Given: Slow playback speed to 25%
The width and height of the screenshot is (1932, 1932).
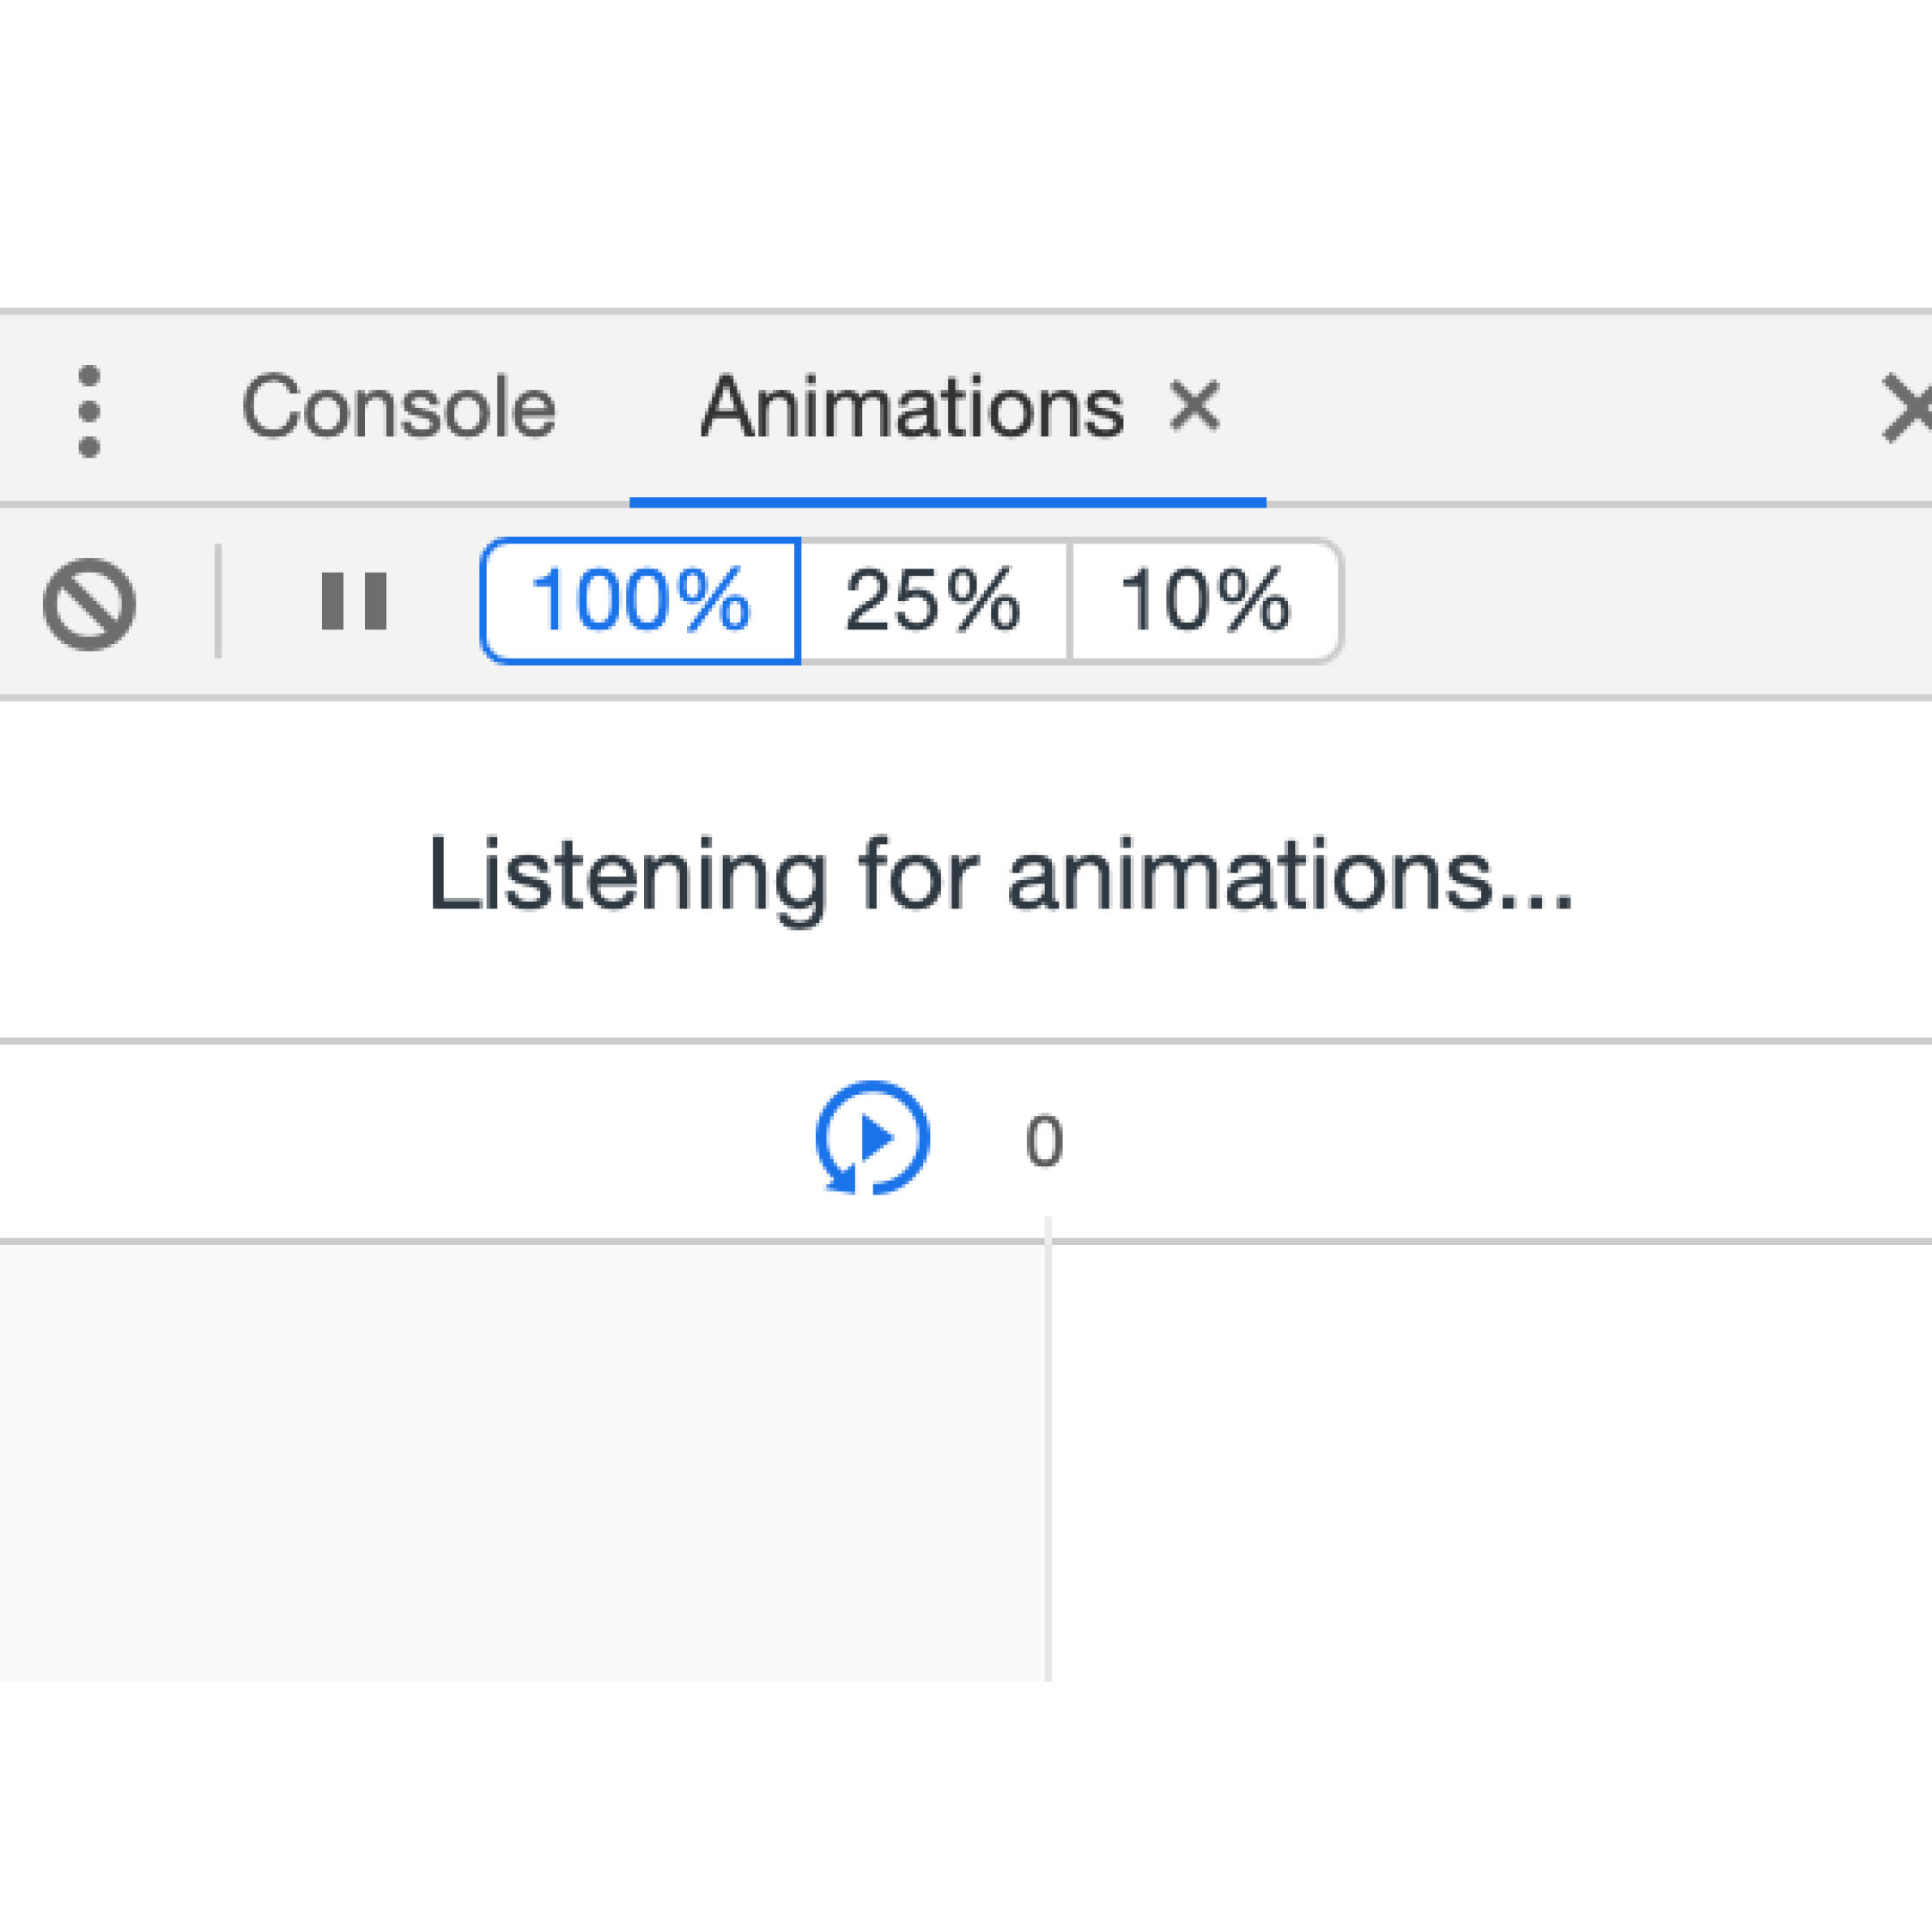Looking at the screenshot, I should (x=934, y=601).
